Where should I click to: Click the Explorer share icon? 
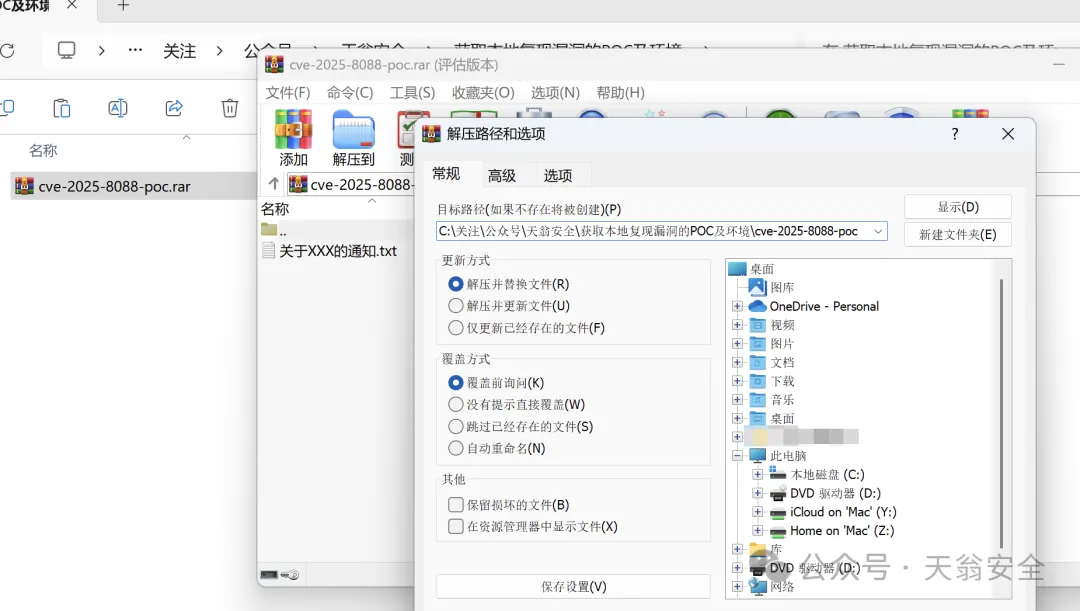(174, 108)
